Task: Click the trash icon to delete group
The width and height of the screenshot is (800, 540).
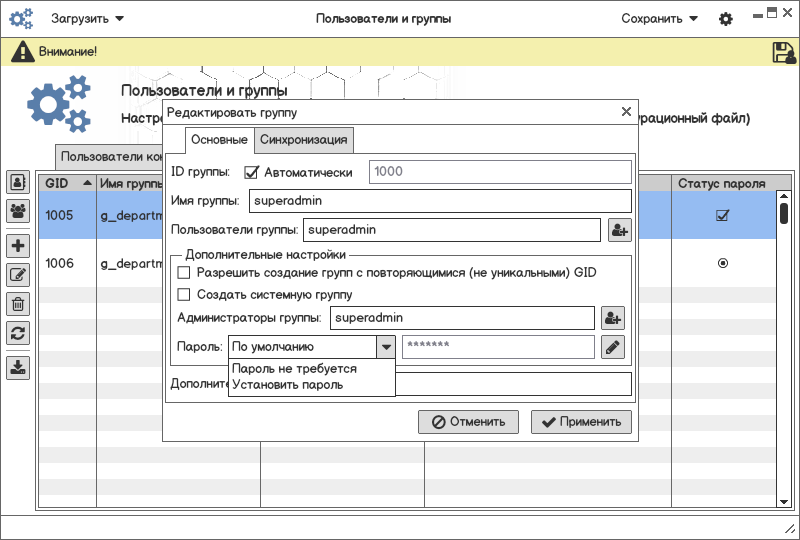Action: point(18,304)
